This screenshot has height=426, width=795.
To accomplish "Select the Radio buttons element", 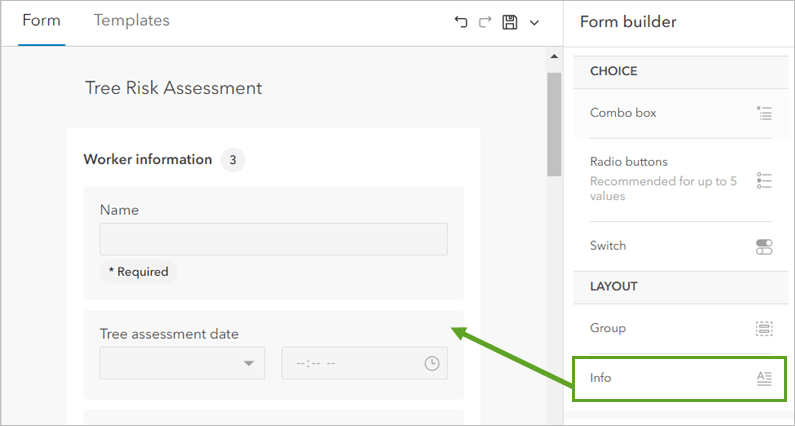I will click(x=679, y=179).
